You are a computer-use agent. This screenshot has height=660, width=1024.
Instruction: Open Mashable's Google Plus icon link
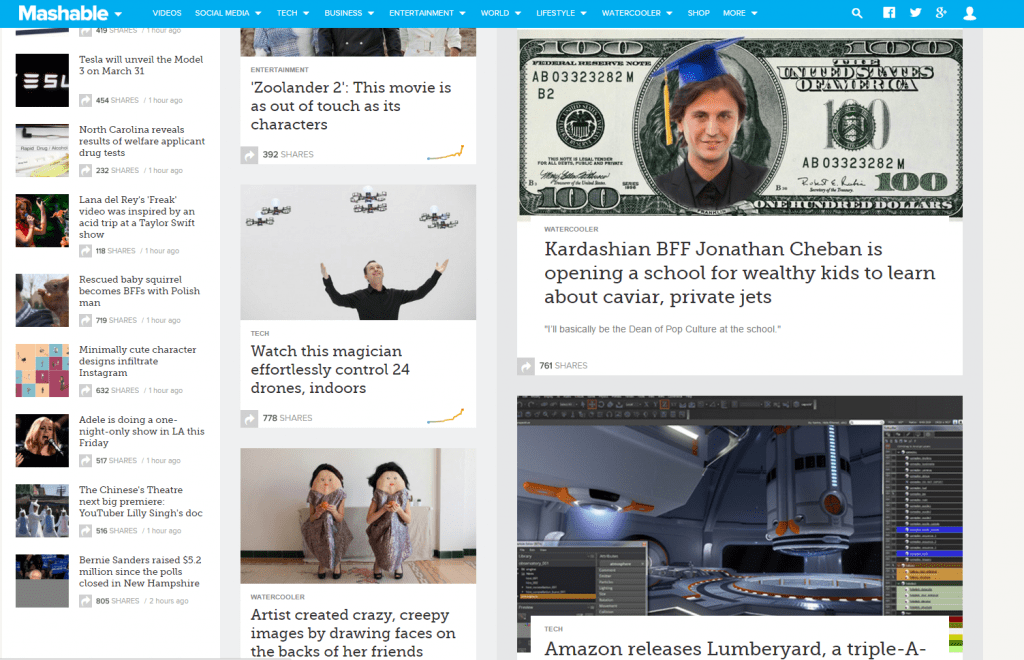click(x=941, y=12)
